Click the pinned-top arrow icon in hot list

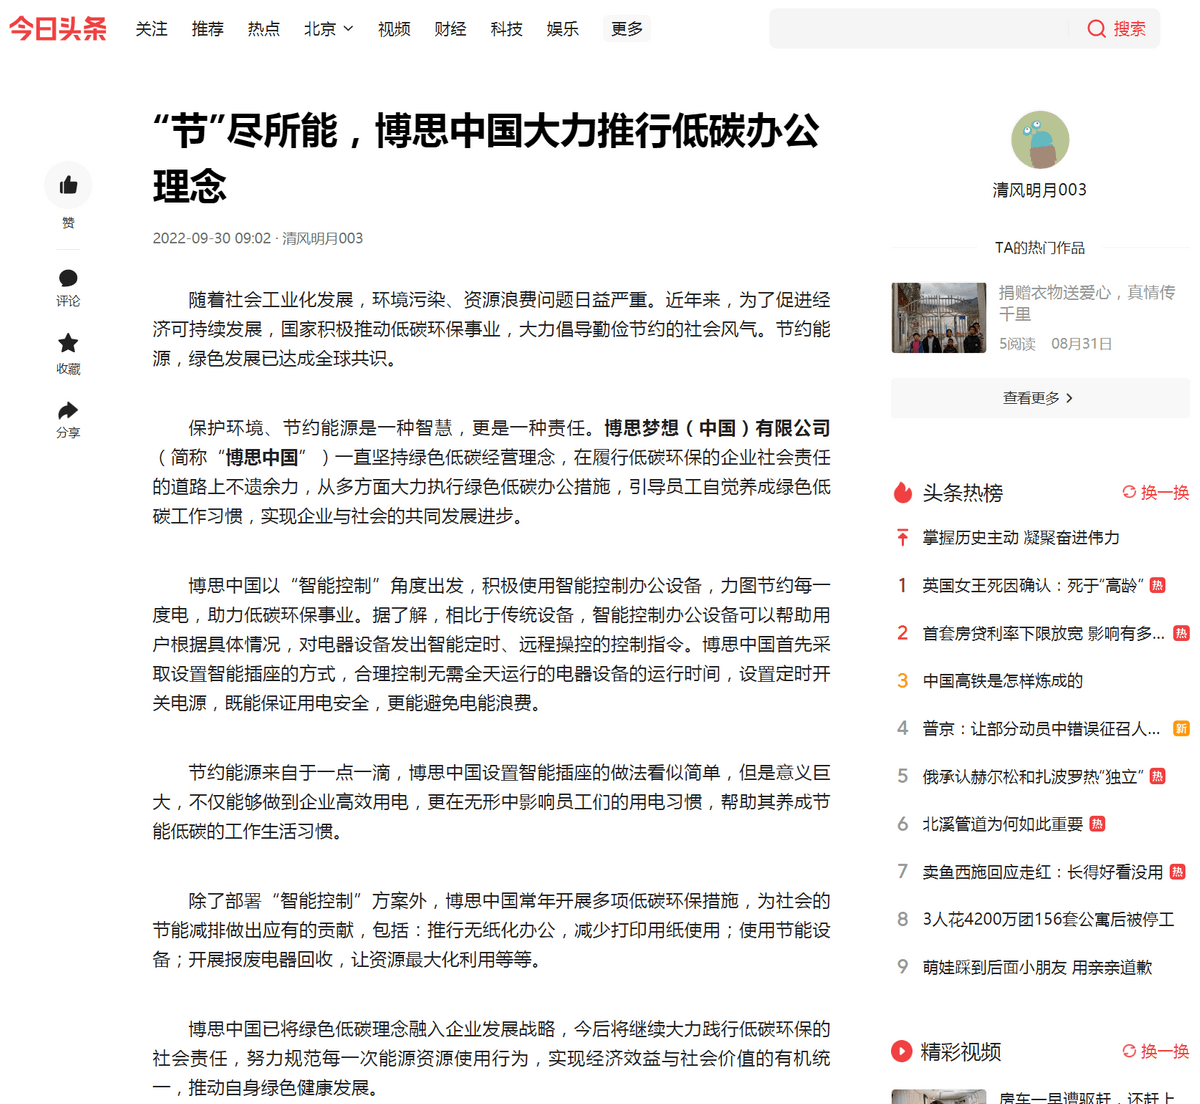(x=903, y=538)
